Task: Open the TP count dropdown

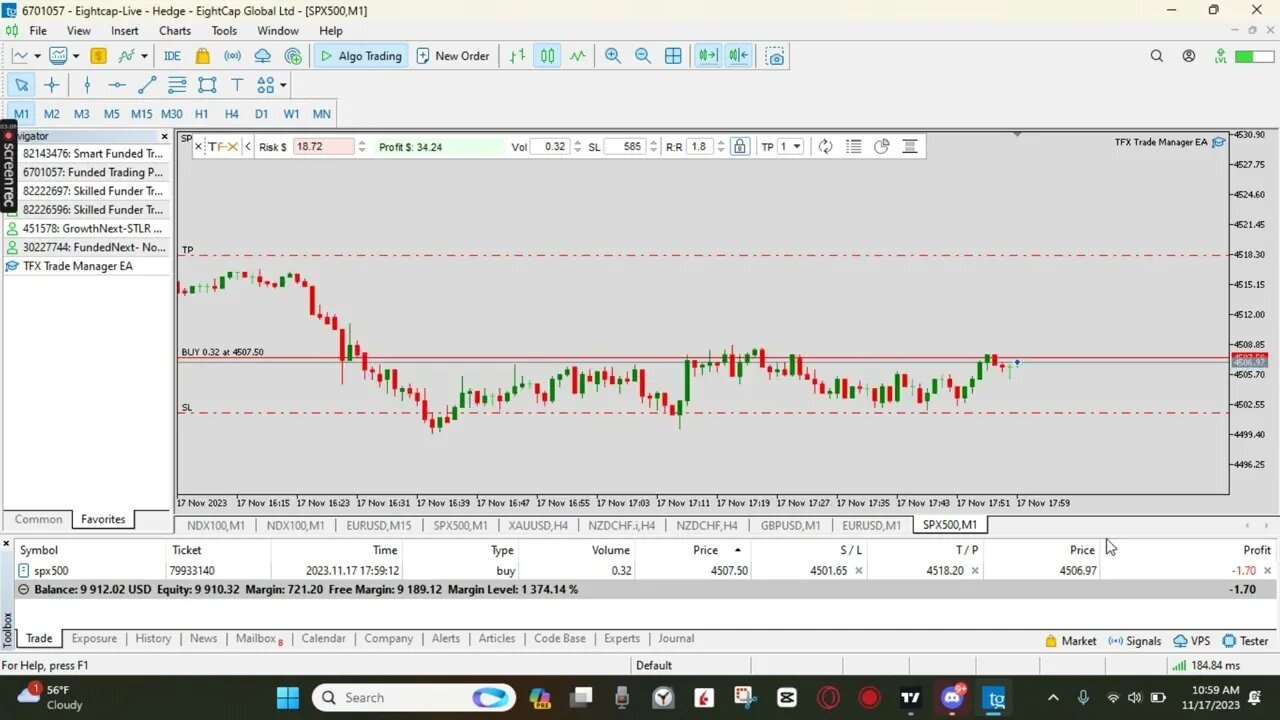Action: (790, 146)
